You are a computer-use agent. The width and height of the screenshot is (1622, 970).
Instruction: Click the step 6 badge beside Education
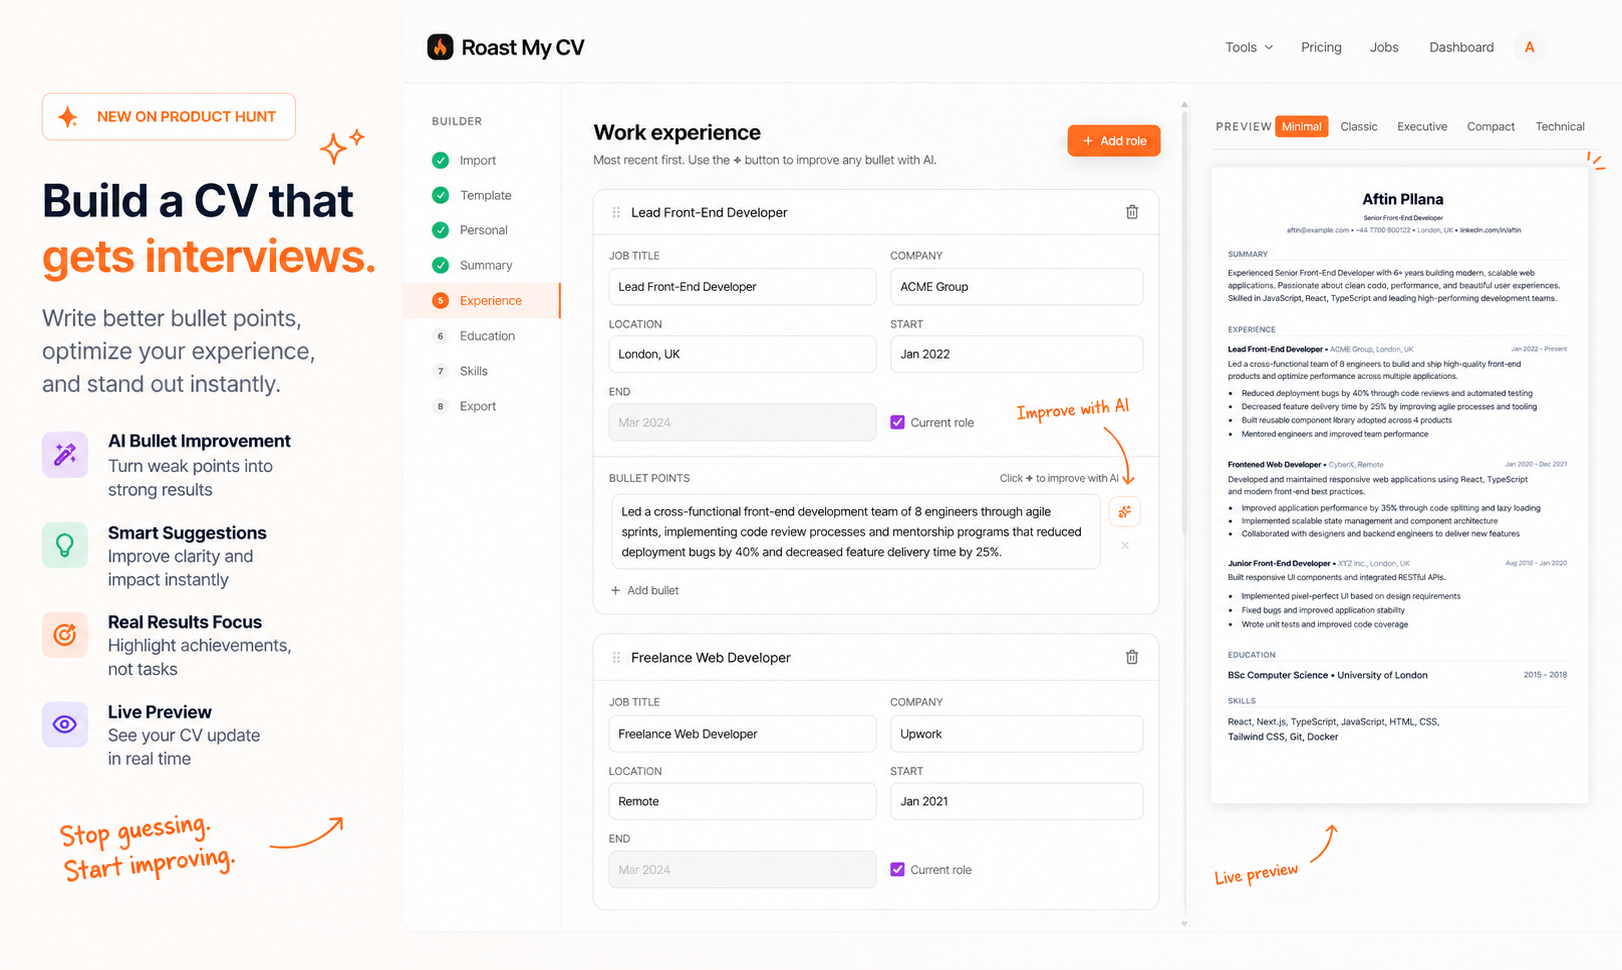pyautogui.click(x=440, y=336)
